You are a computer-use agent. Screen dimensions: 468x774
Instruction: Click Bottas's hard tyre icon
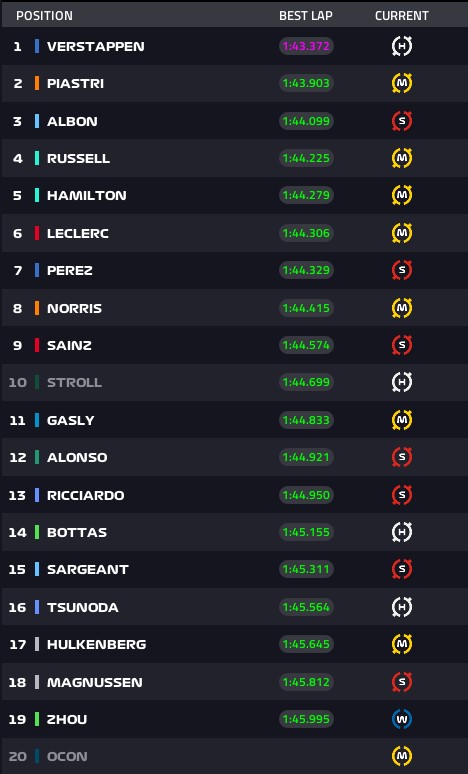pos(402,532)
